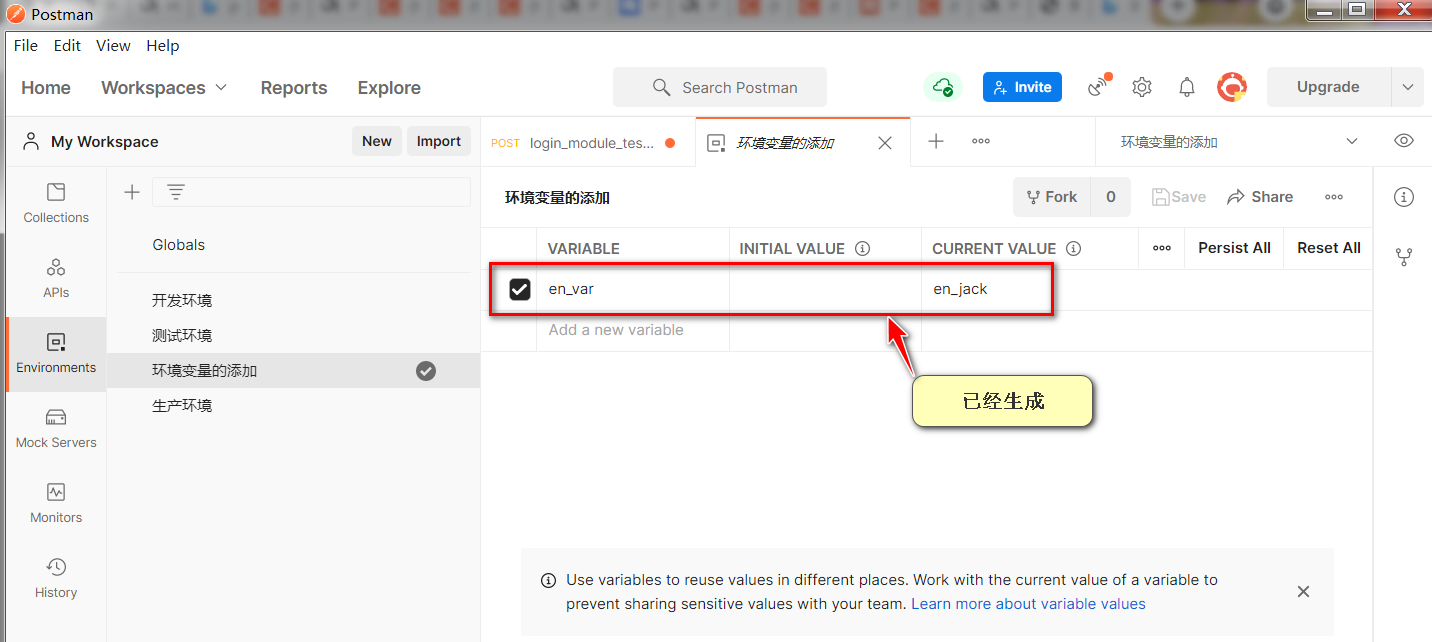Open the forks icon in right sidebar
Screen dimensions: 1432x642
pos(1404,257)
